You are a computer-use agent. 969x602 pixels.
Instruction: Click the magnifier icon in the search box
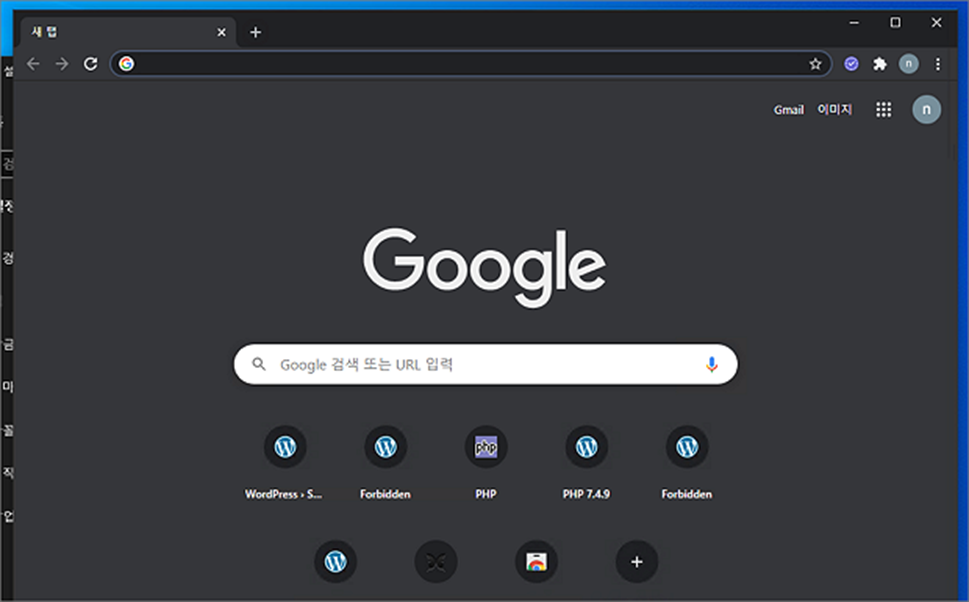click(259, 364)
